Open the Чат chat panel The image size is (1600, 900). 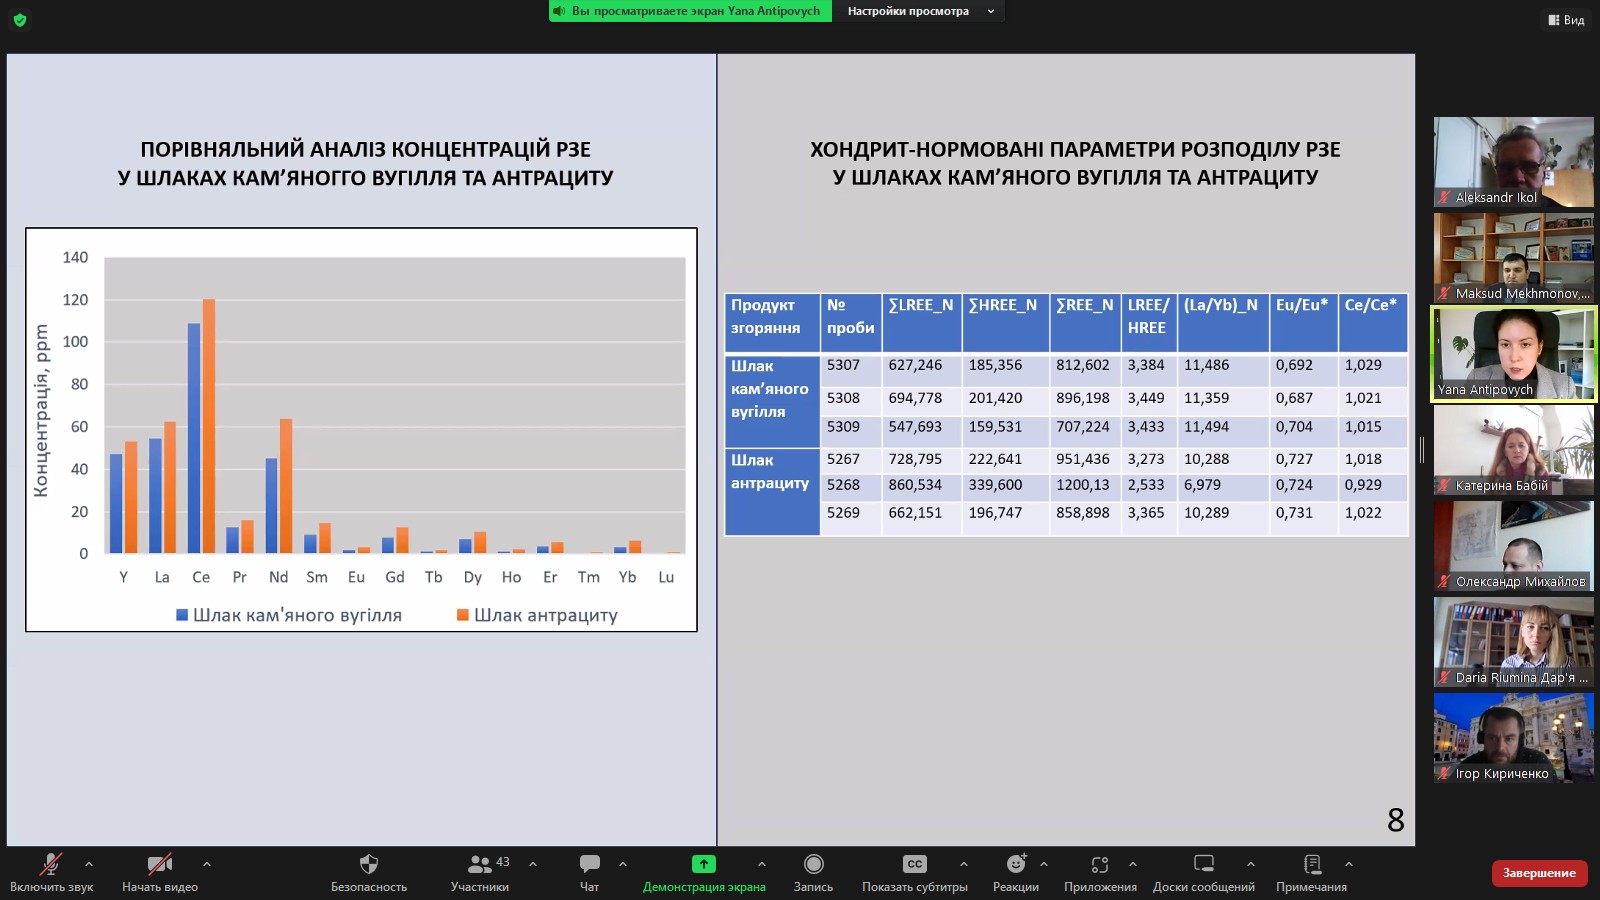[x=590, y=865]
